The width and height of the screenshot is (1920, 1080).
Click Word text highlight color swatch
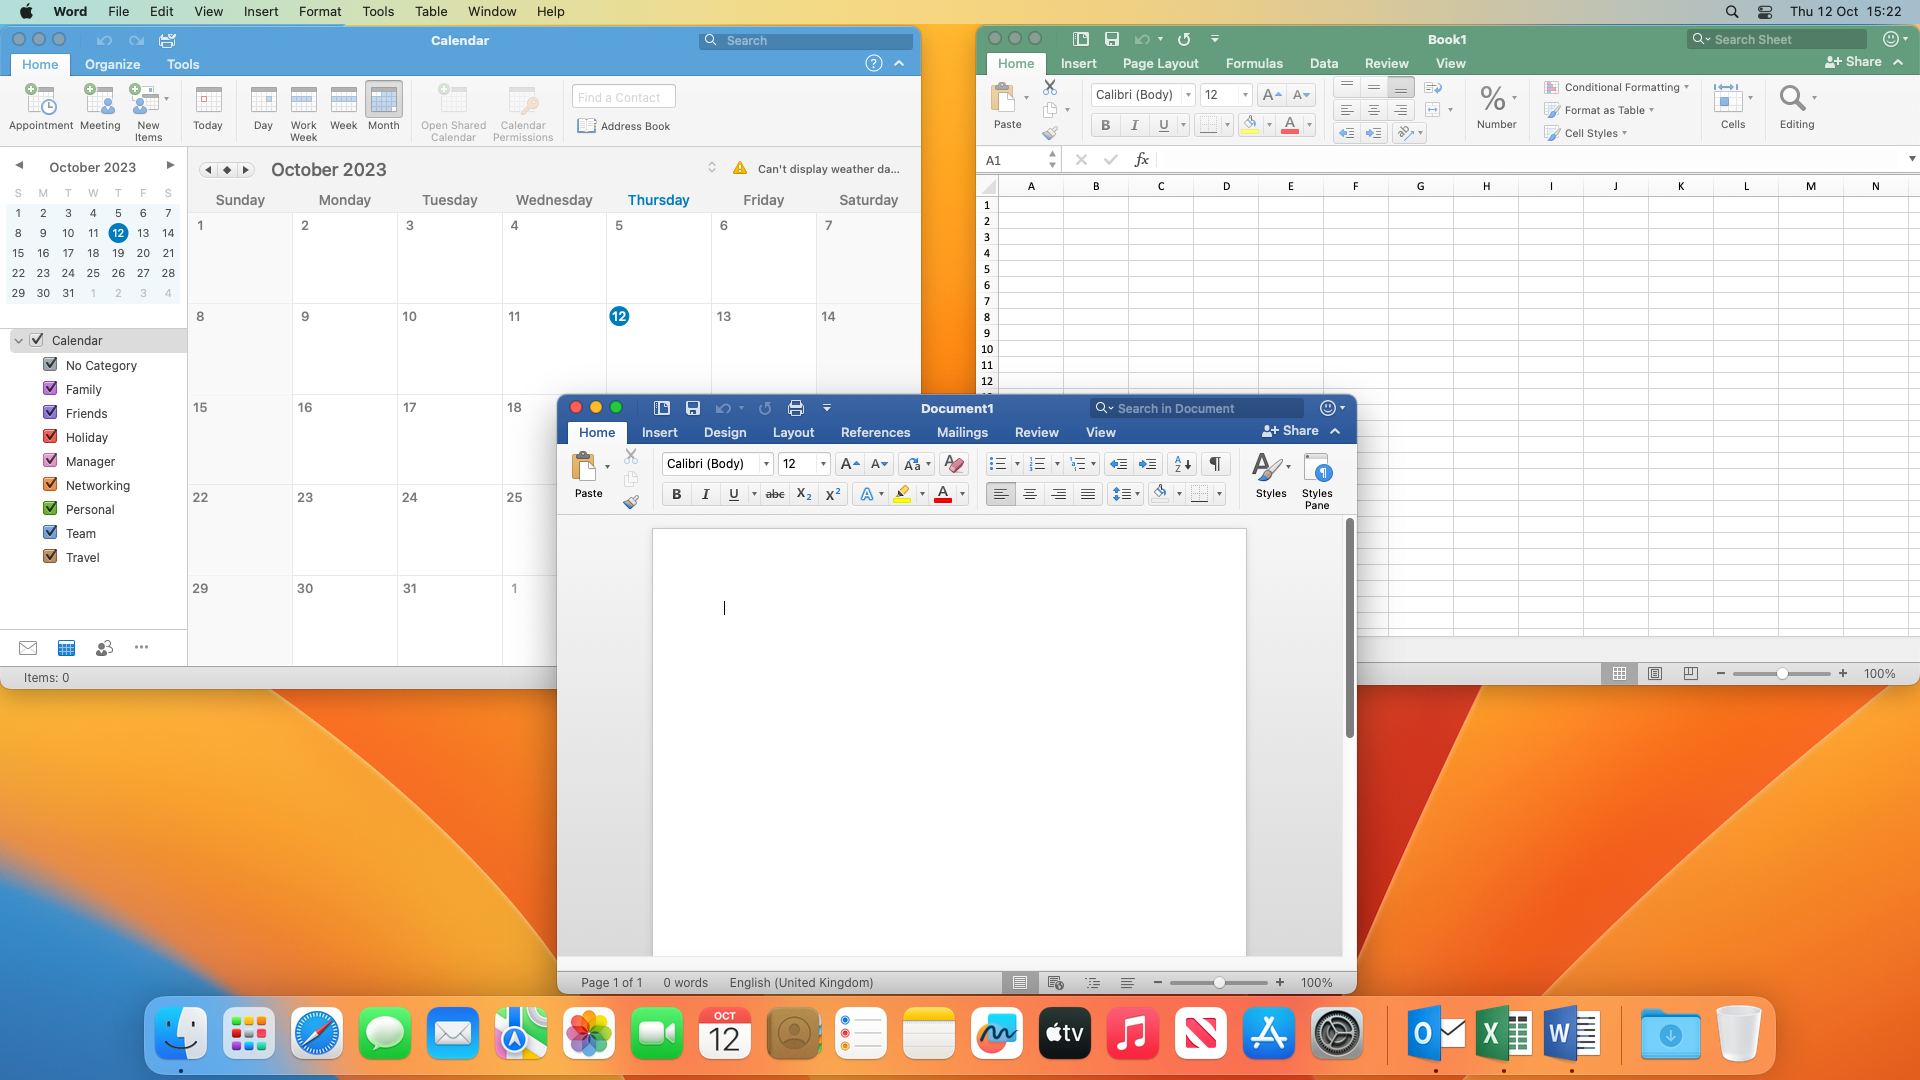tap(903, 494)
